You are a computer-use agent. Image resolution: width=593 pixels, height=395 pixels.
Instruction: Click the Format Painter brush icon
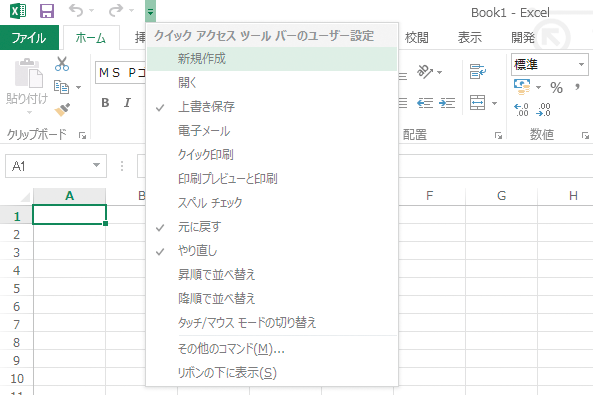62,109
